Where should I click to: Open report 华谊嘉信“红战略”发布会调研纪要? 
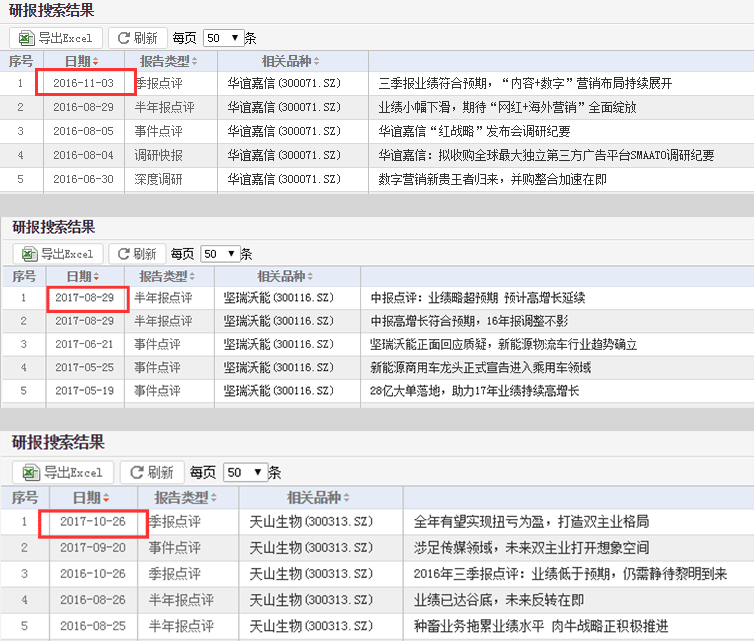pyautogui.click(x=474, y=131)
